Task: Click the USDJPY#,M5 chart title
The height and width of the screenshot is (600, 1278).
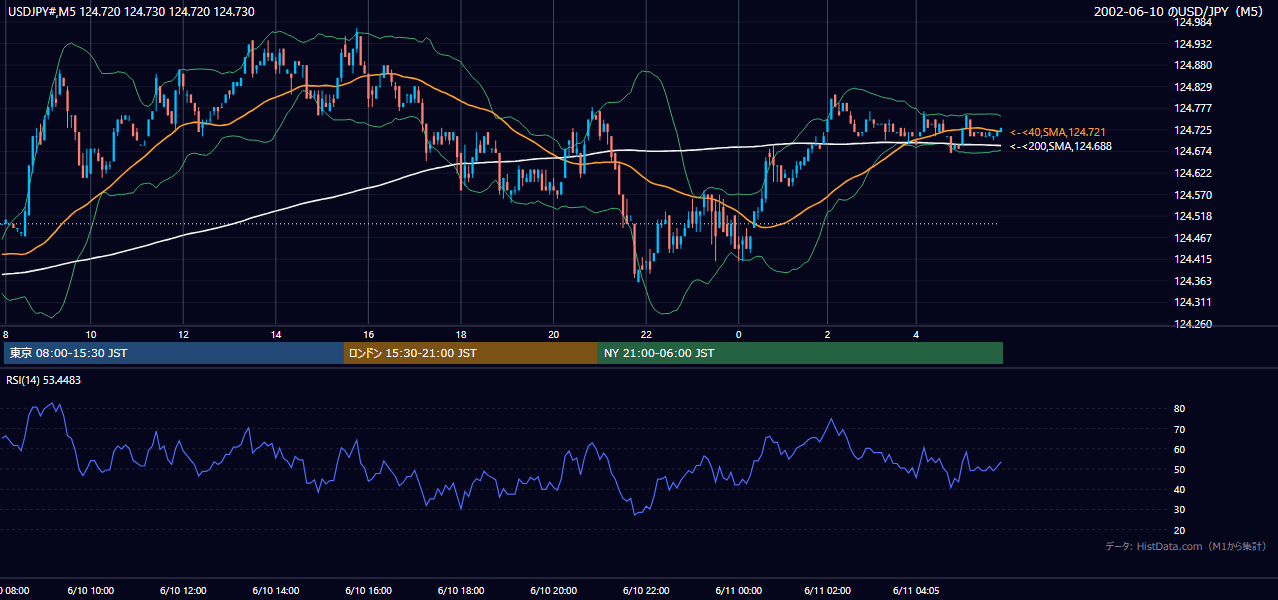Action: (131, 11)
